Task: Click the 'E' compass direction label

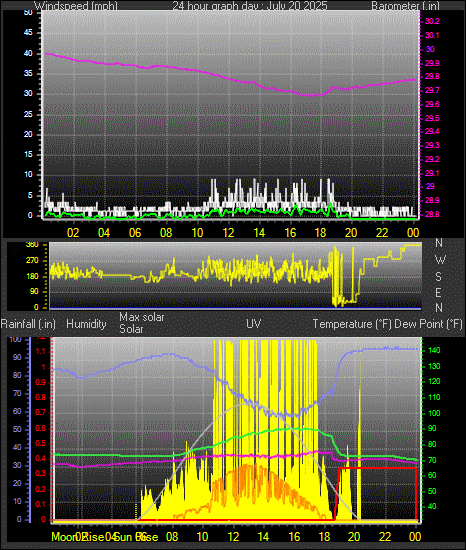Action: 438,293
